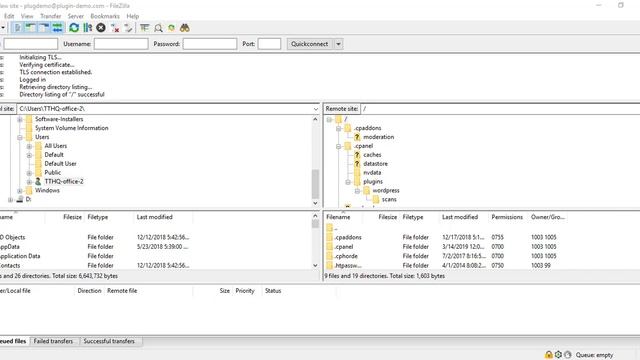Click the local tree scroll-down arrow

[315, 203]
